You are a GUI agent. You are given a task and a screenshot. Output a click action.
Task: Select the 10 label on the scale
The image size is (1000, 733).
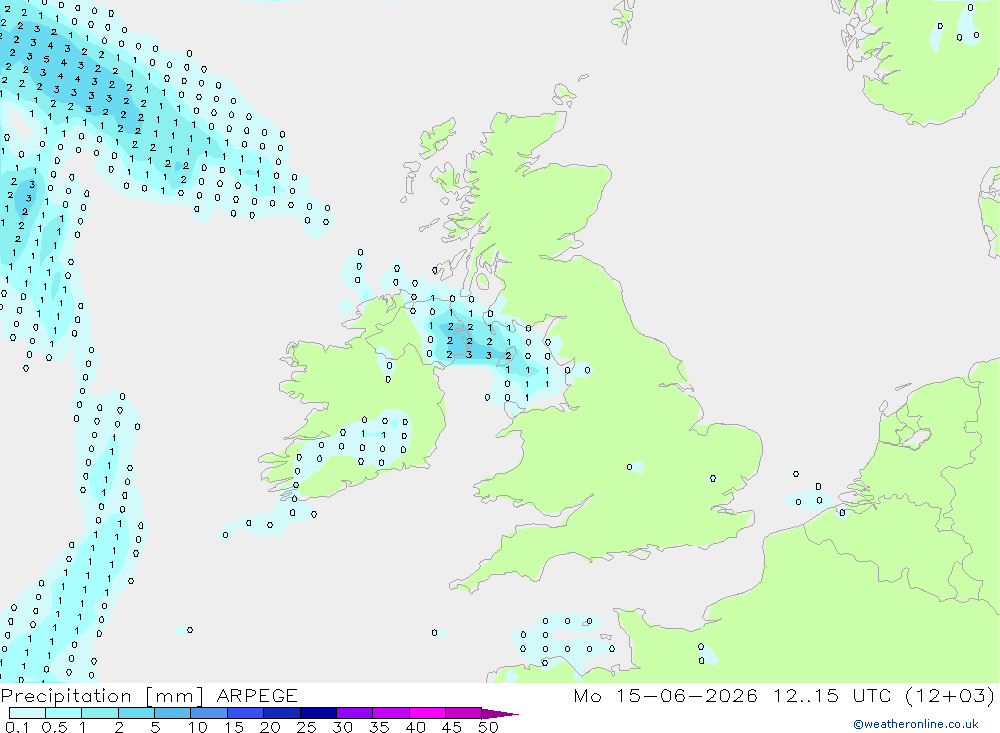tap(198, 727)
